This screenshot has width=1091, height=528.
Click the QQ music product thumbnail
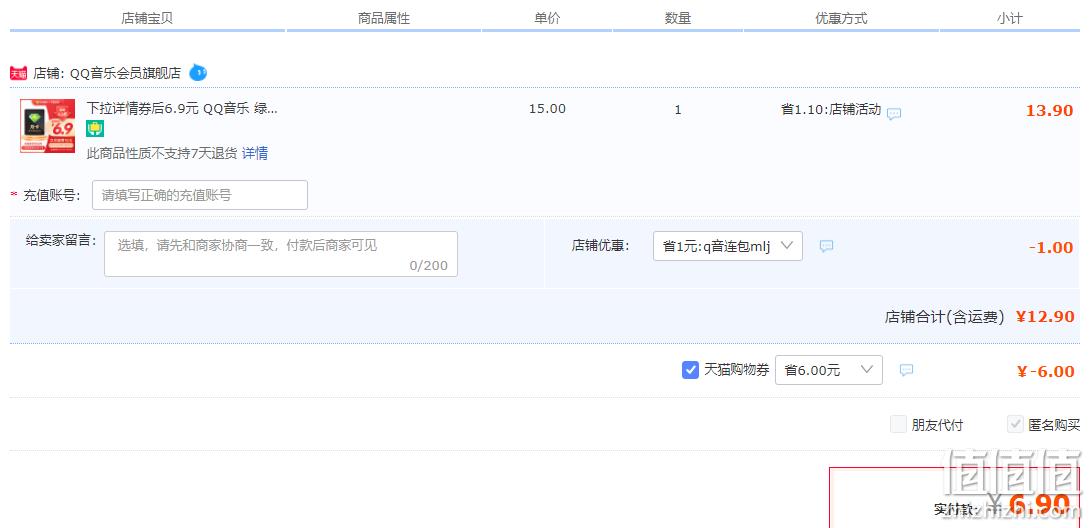47,126
